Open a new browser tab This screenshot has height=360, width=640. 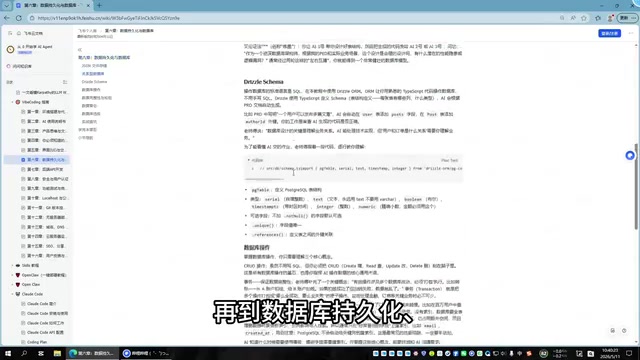[x=99, y=5]
